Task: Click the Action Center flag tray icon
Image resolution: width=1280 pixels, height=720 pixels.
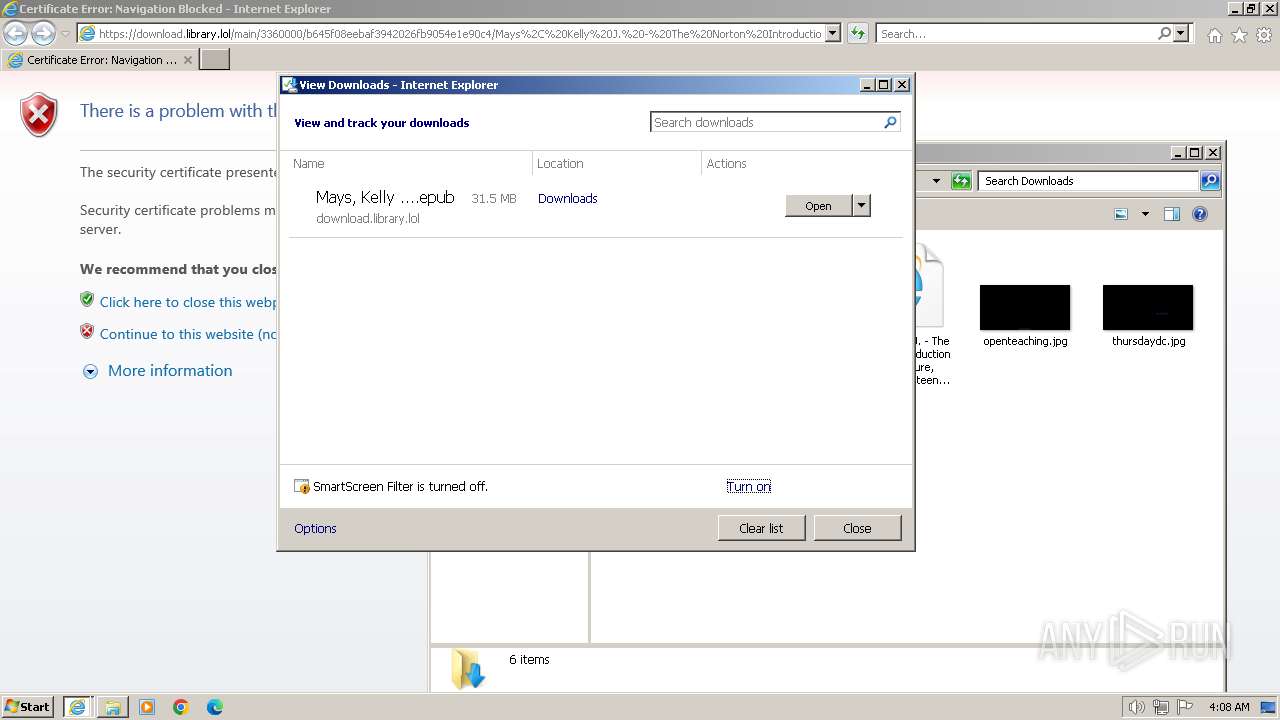Action: click(x=1185, y=707)
